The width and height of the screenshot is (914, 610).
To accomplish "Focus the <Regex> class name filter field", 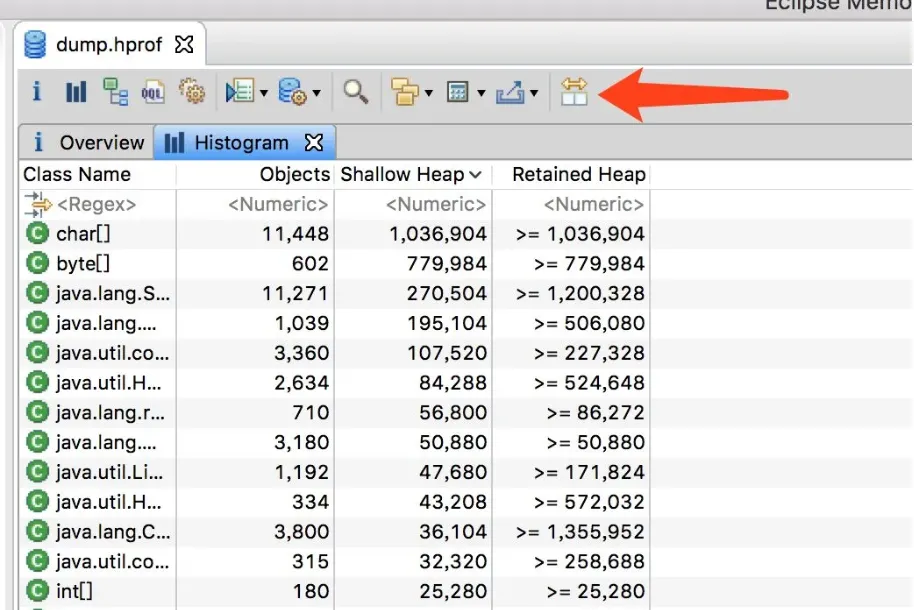I will tap(98, 204).
